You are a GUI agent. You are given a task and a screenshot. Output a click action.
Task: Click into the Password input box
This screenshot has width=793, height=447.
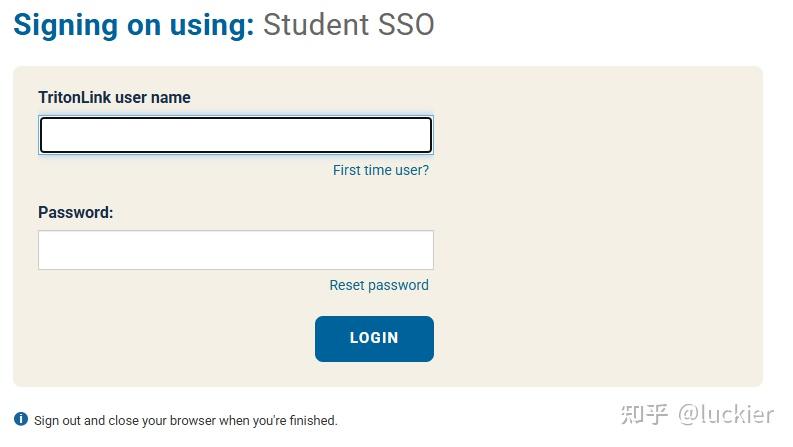pos(235,250)
